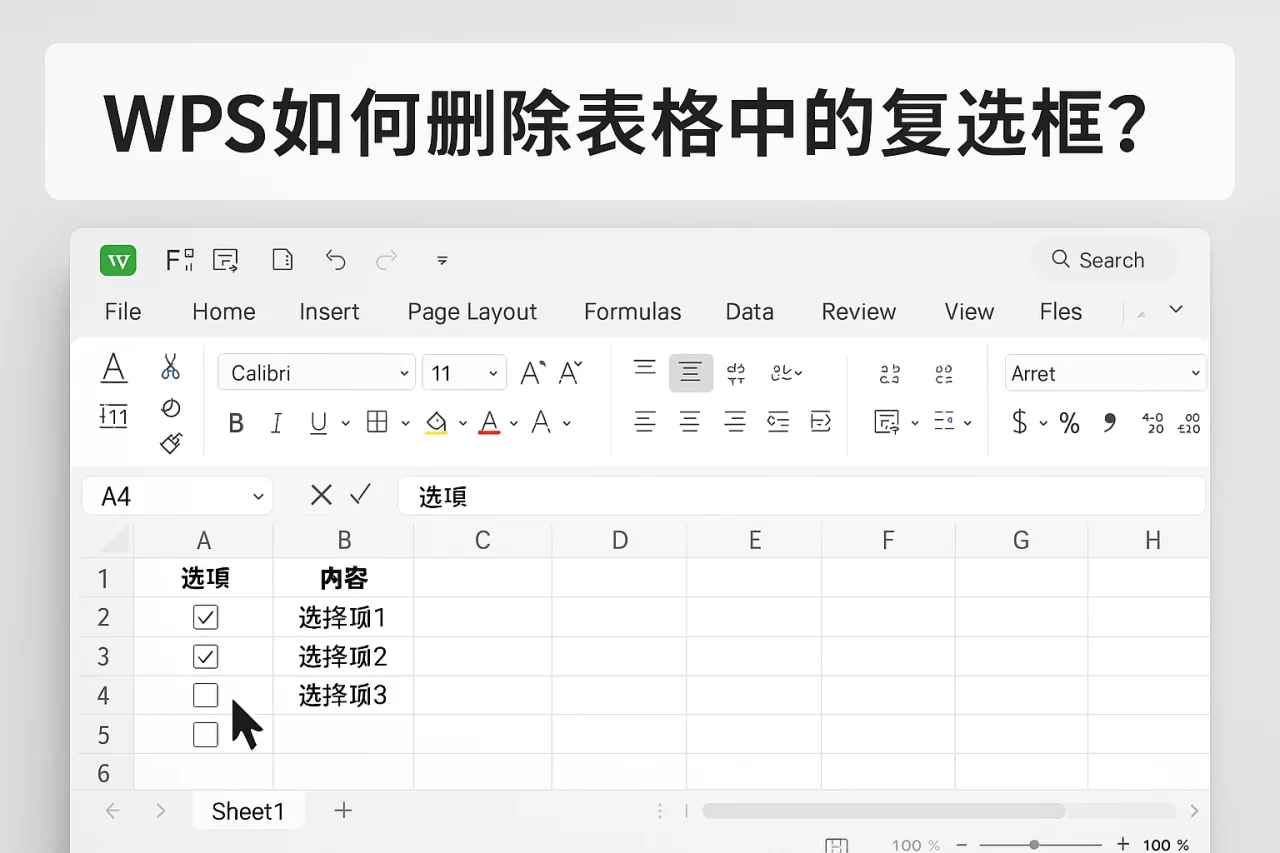The image size is (1280, 853).
Task: Open the font color dropdown arrow
Action: [513, 423]
